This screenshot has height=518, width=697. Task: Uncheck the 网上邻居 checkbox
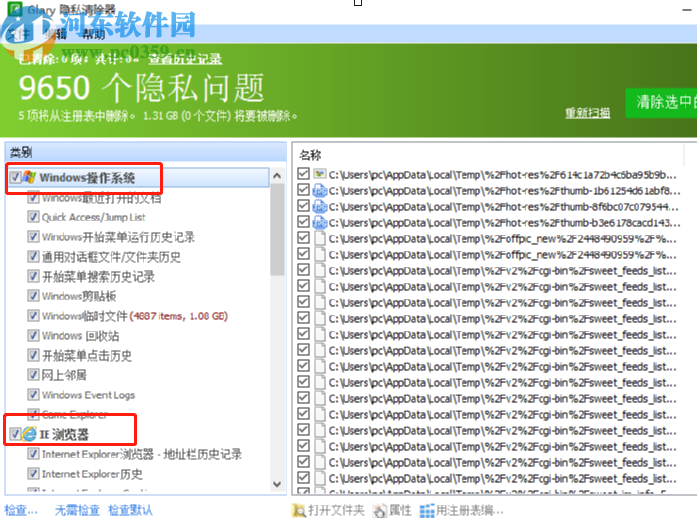[33, 375]
